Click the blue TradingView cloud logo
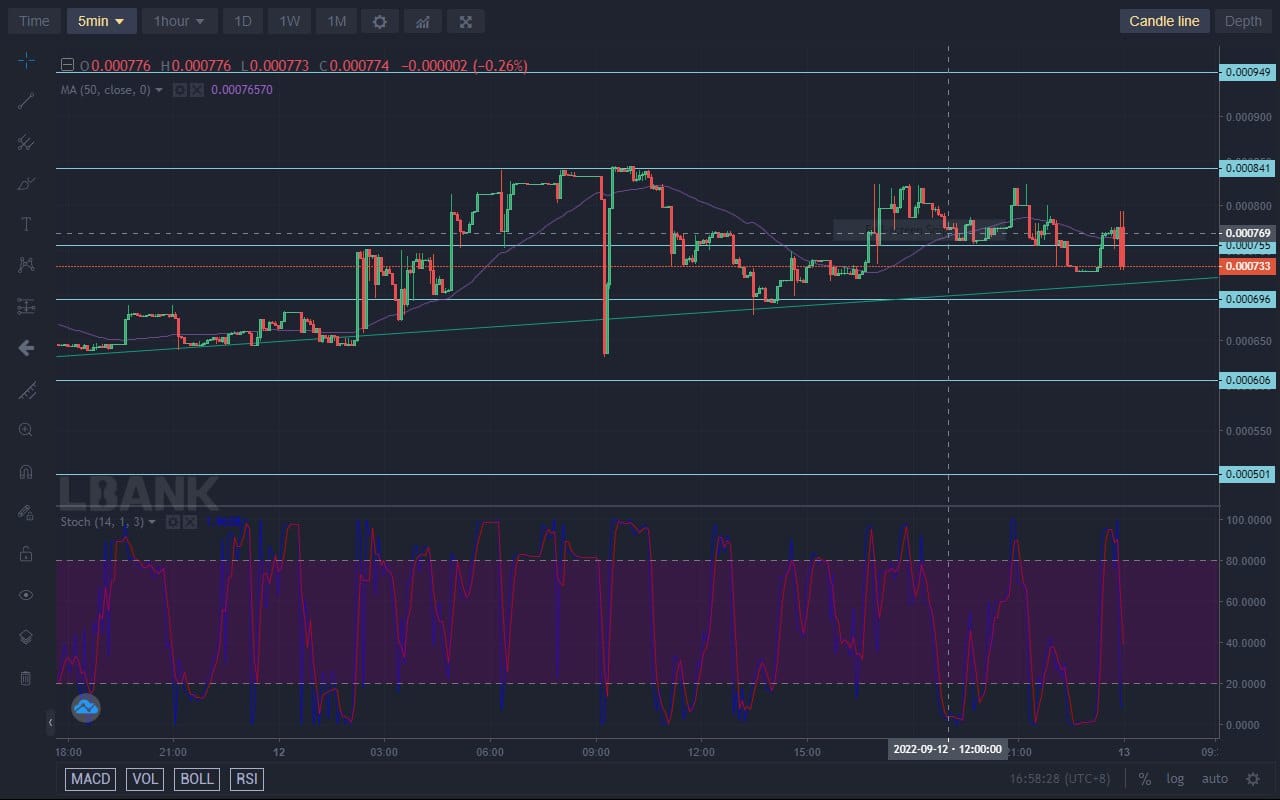Image resolution: width=1280 pixels, height=800 pixels. pyautogui.click(x=85, y=709)
